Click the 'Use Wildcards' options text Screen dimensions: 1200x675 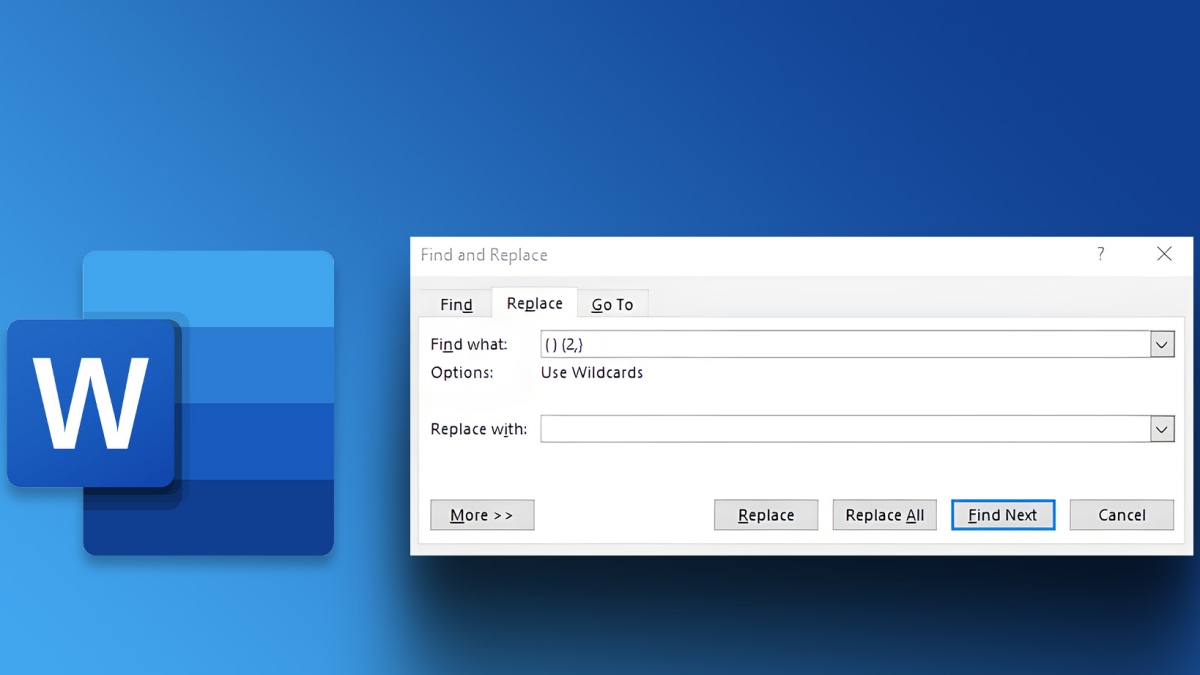(592, 373)
